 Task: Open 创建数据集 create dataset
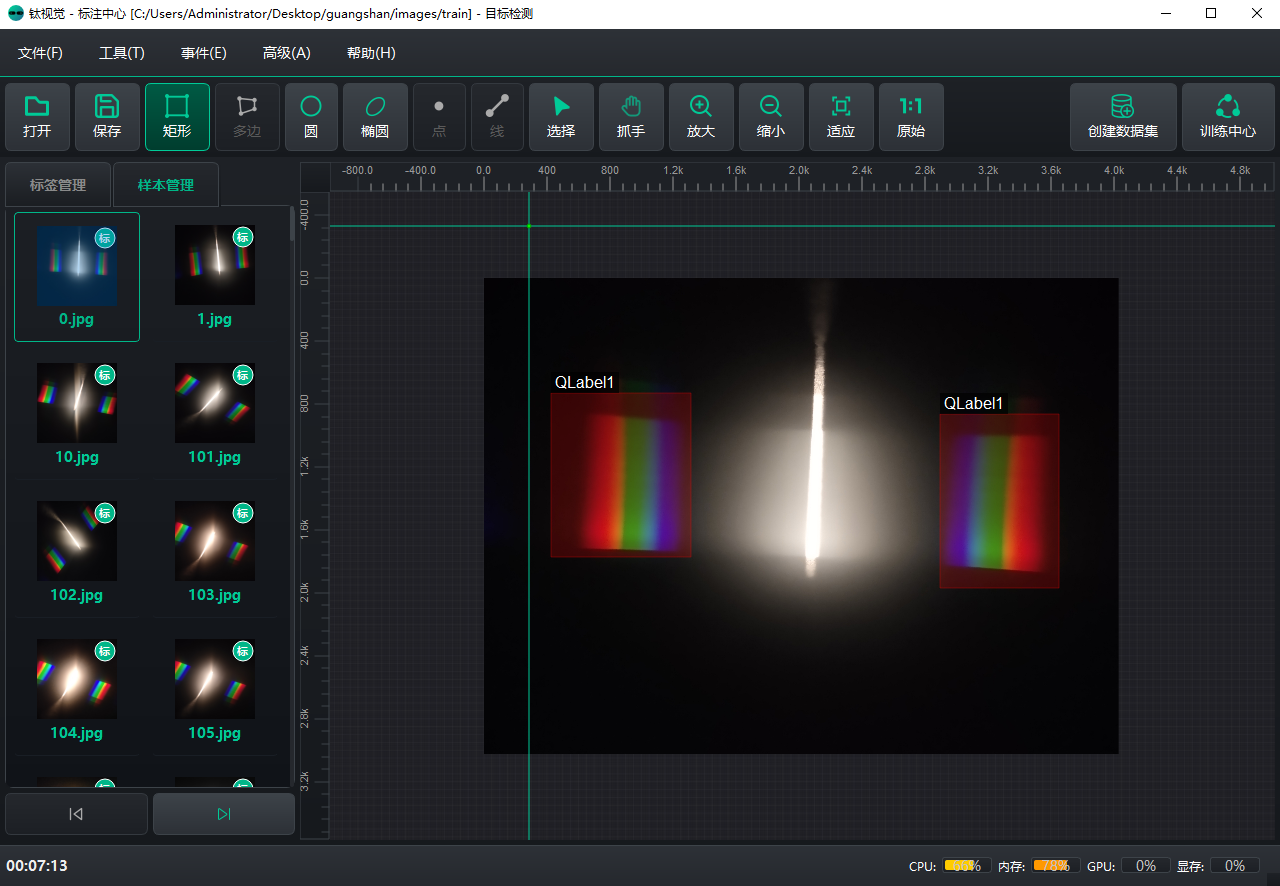click(1123, 117)
